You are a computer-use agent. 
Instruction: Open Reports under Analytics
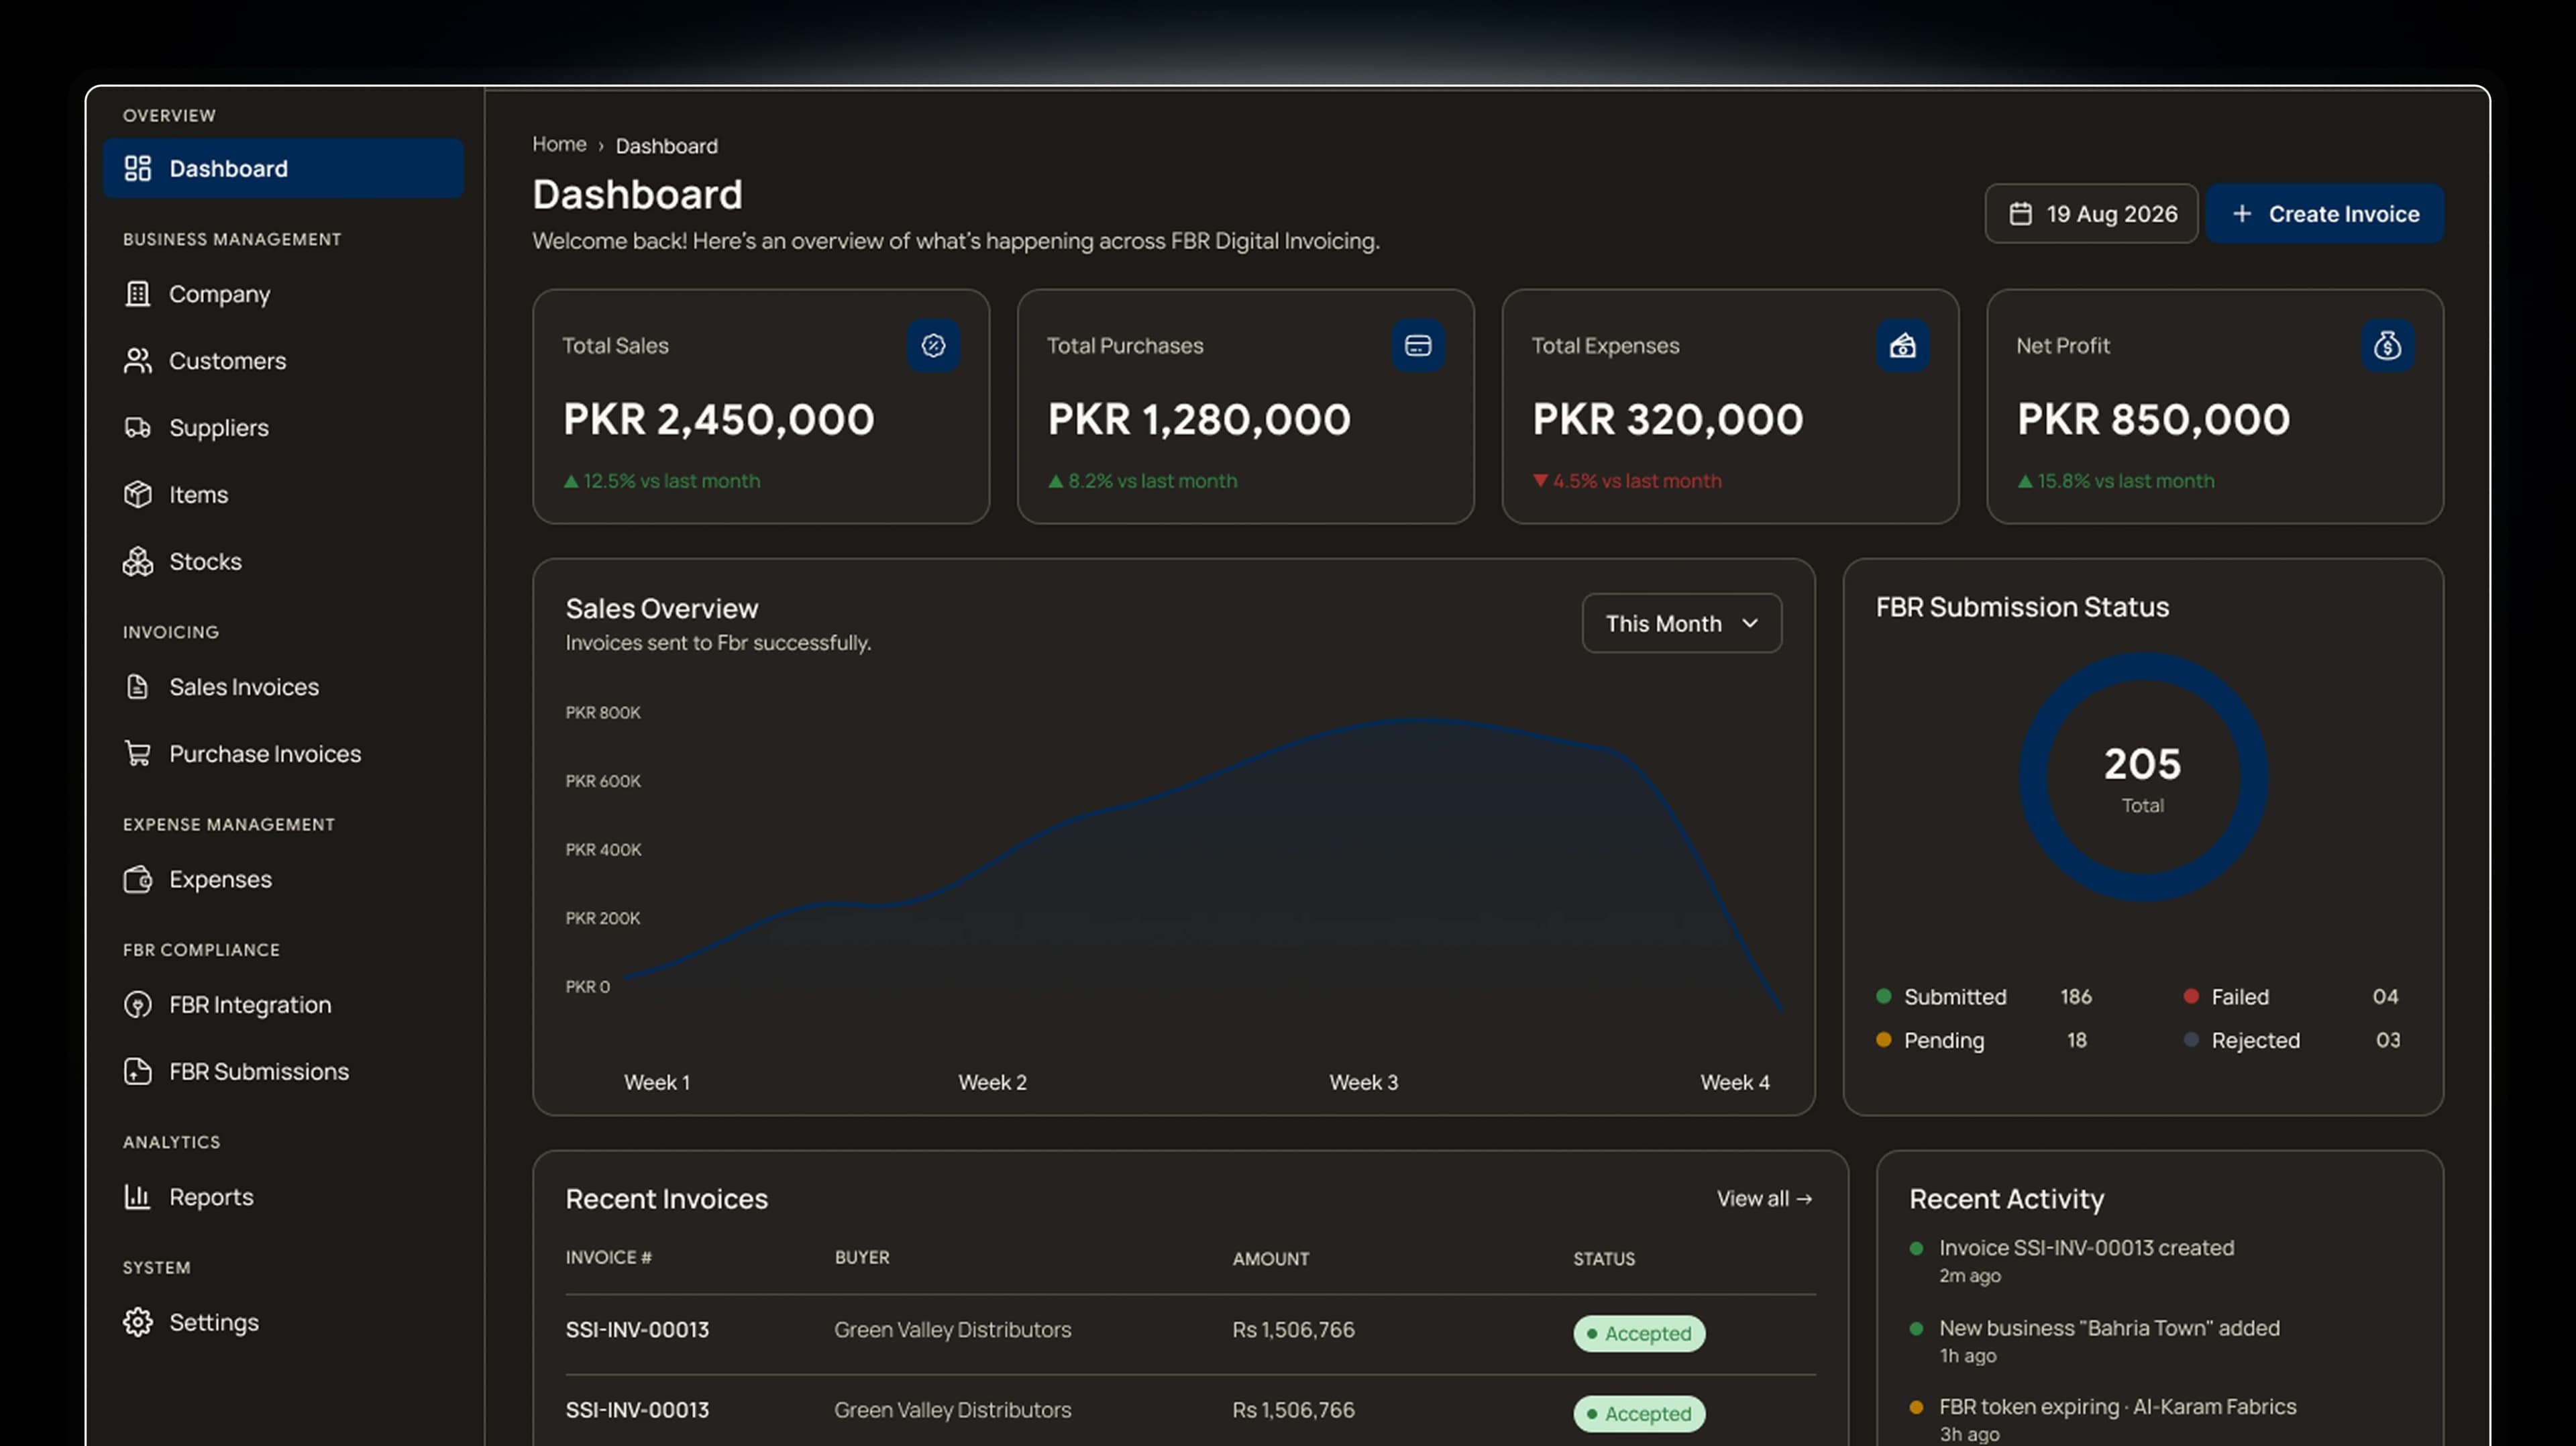pyautogui.click(x=283, y=1196)
